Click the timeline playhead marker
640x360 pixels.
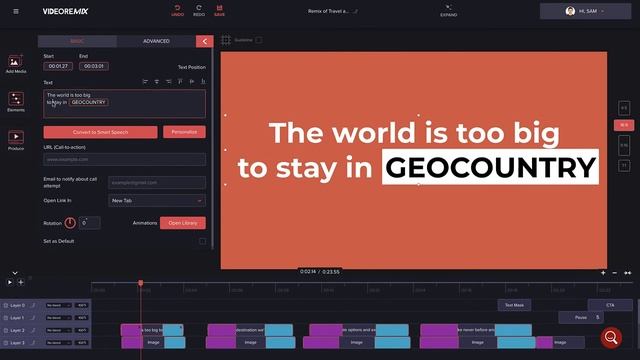[x=140, y=283]
